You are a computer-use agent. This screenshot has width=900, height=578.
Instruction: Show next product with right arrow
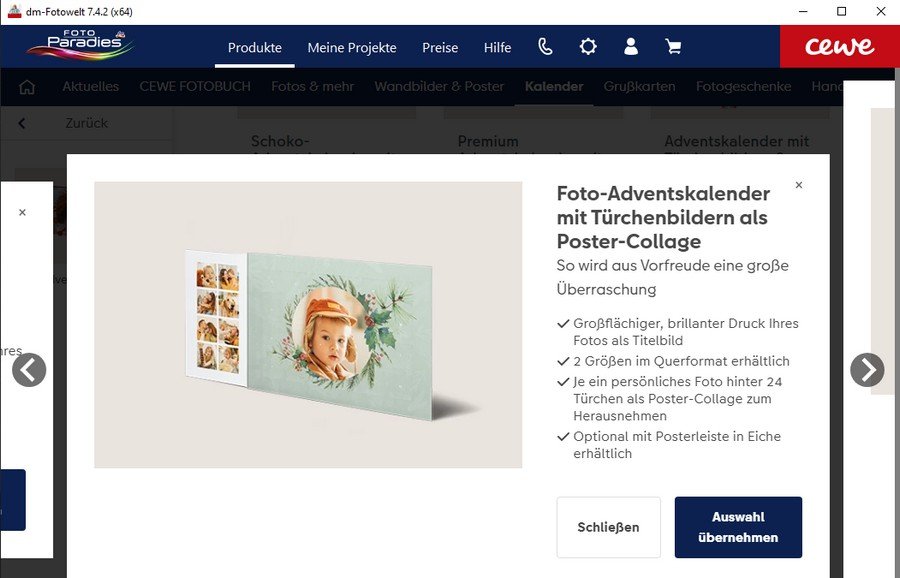867,370
